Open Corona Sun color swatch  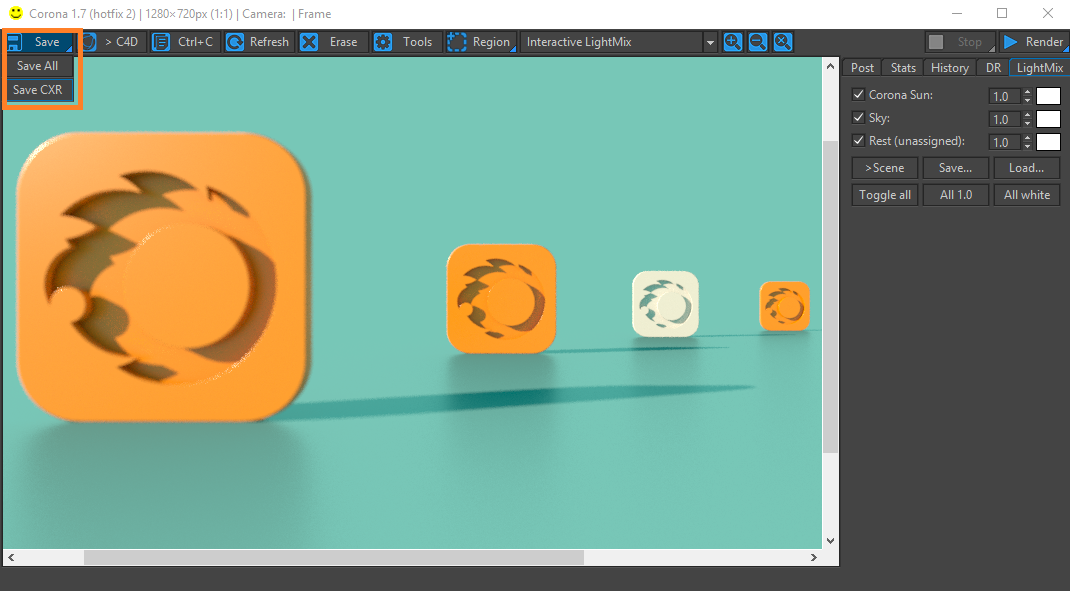[x=1048, y=96]
